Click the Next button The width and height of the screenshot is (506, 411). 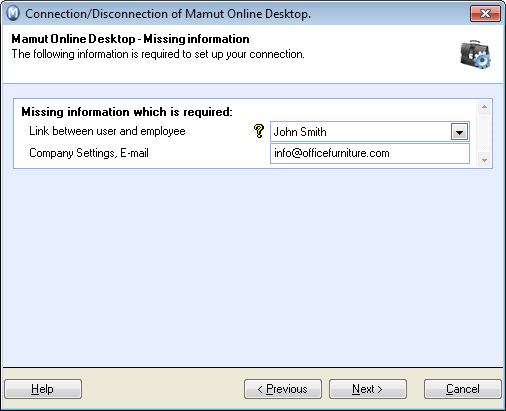click(368, 389)
